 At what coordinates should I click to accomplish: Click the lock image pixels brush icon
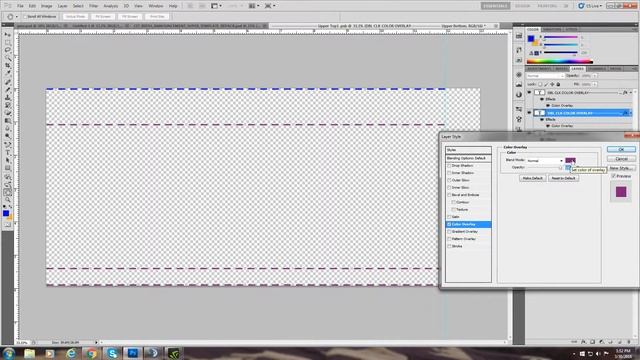click(546, 84)
